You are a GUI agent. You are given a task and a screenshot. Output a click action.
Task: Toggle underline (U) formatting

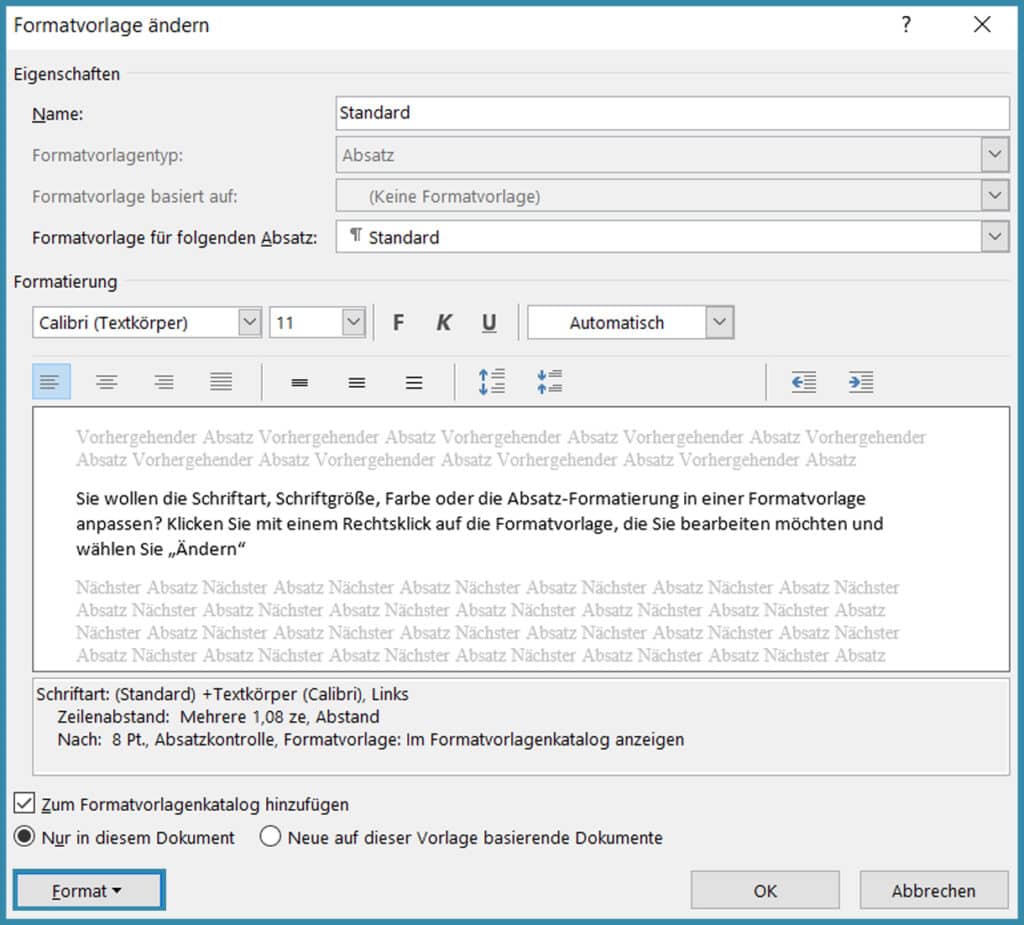click(489, 323)
